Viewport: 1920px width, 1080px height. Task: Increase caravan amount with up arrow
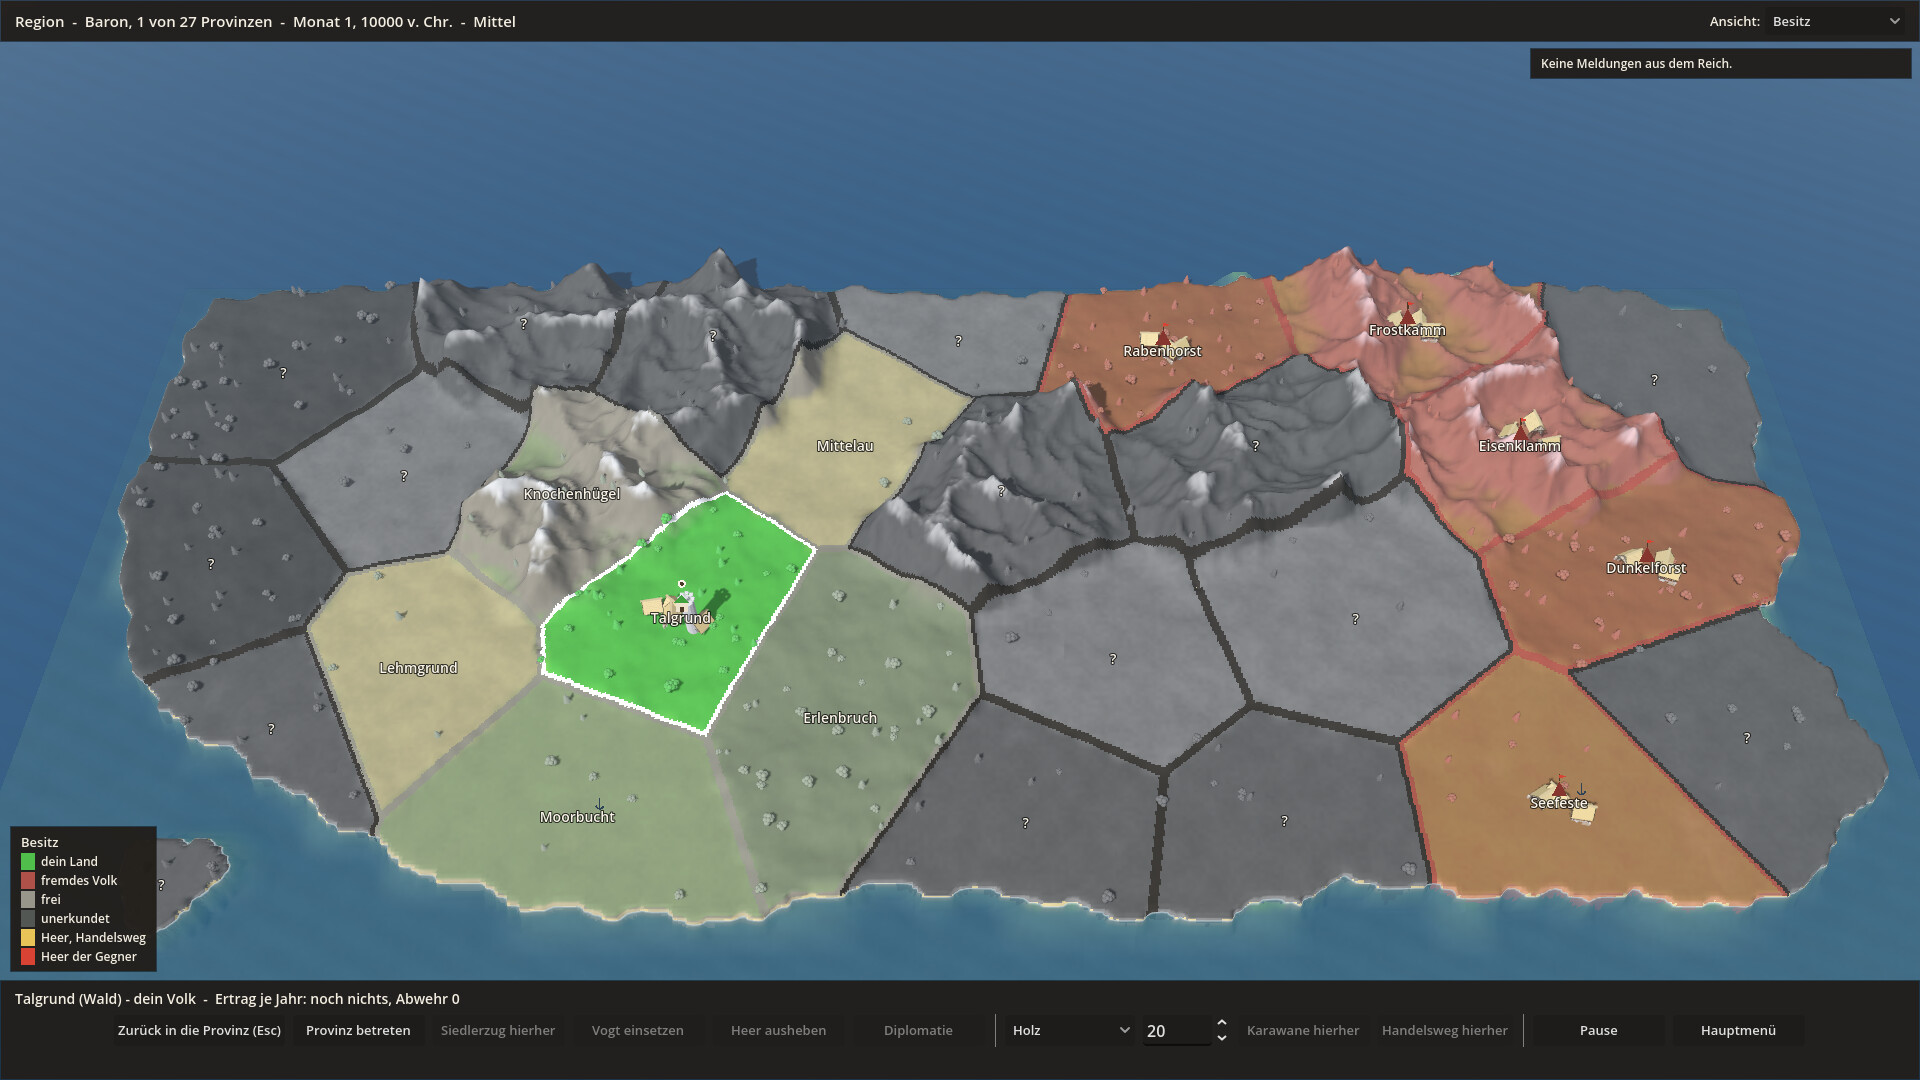(x=1221, y=1023)
